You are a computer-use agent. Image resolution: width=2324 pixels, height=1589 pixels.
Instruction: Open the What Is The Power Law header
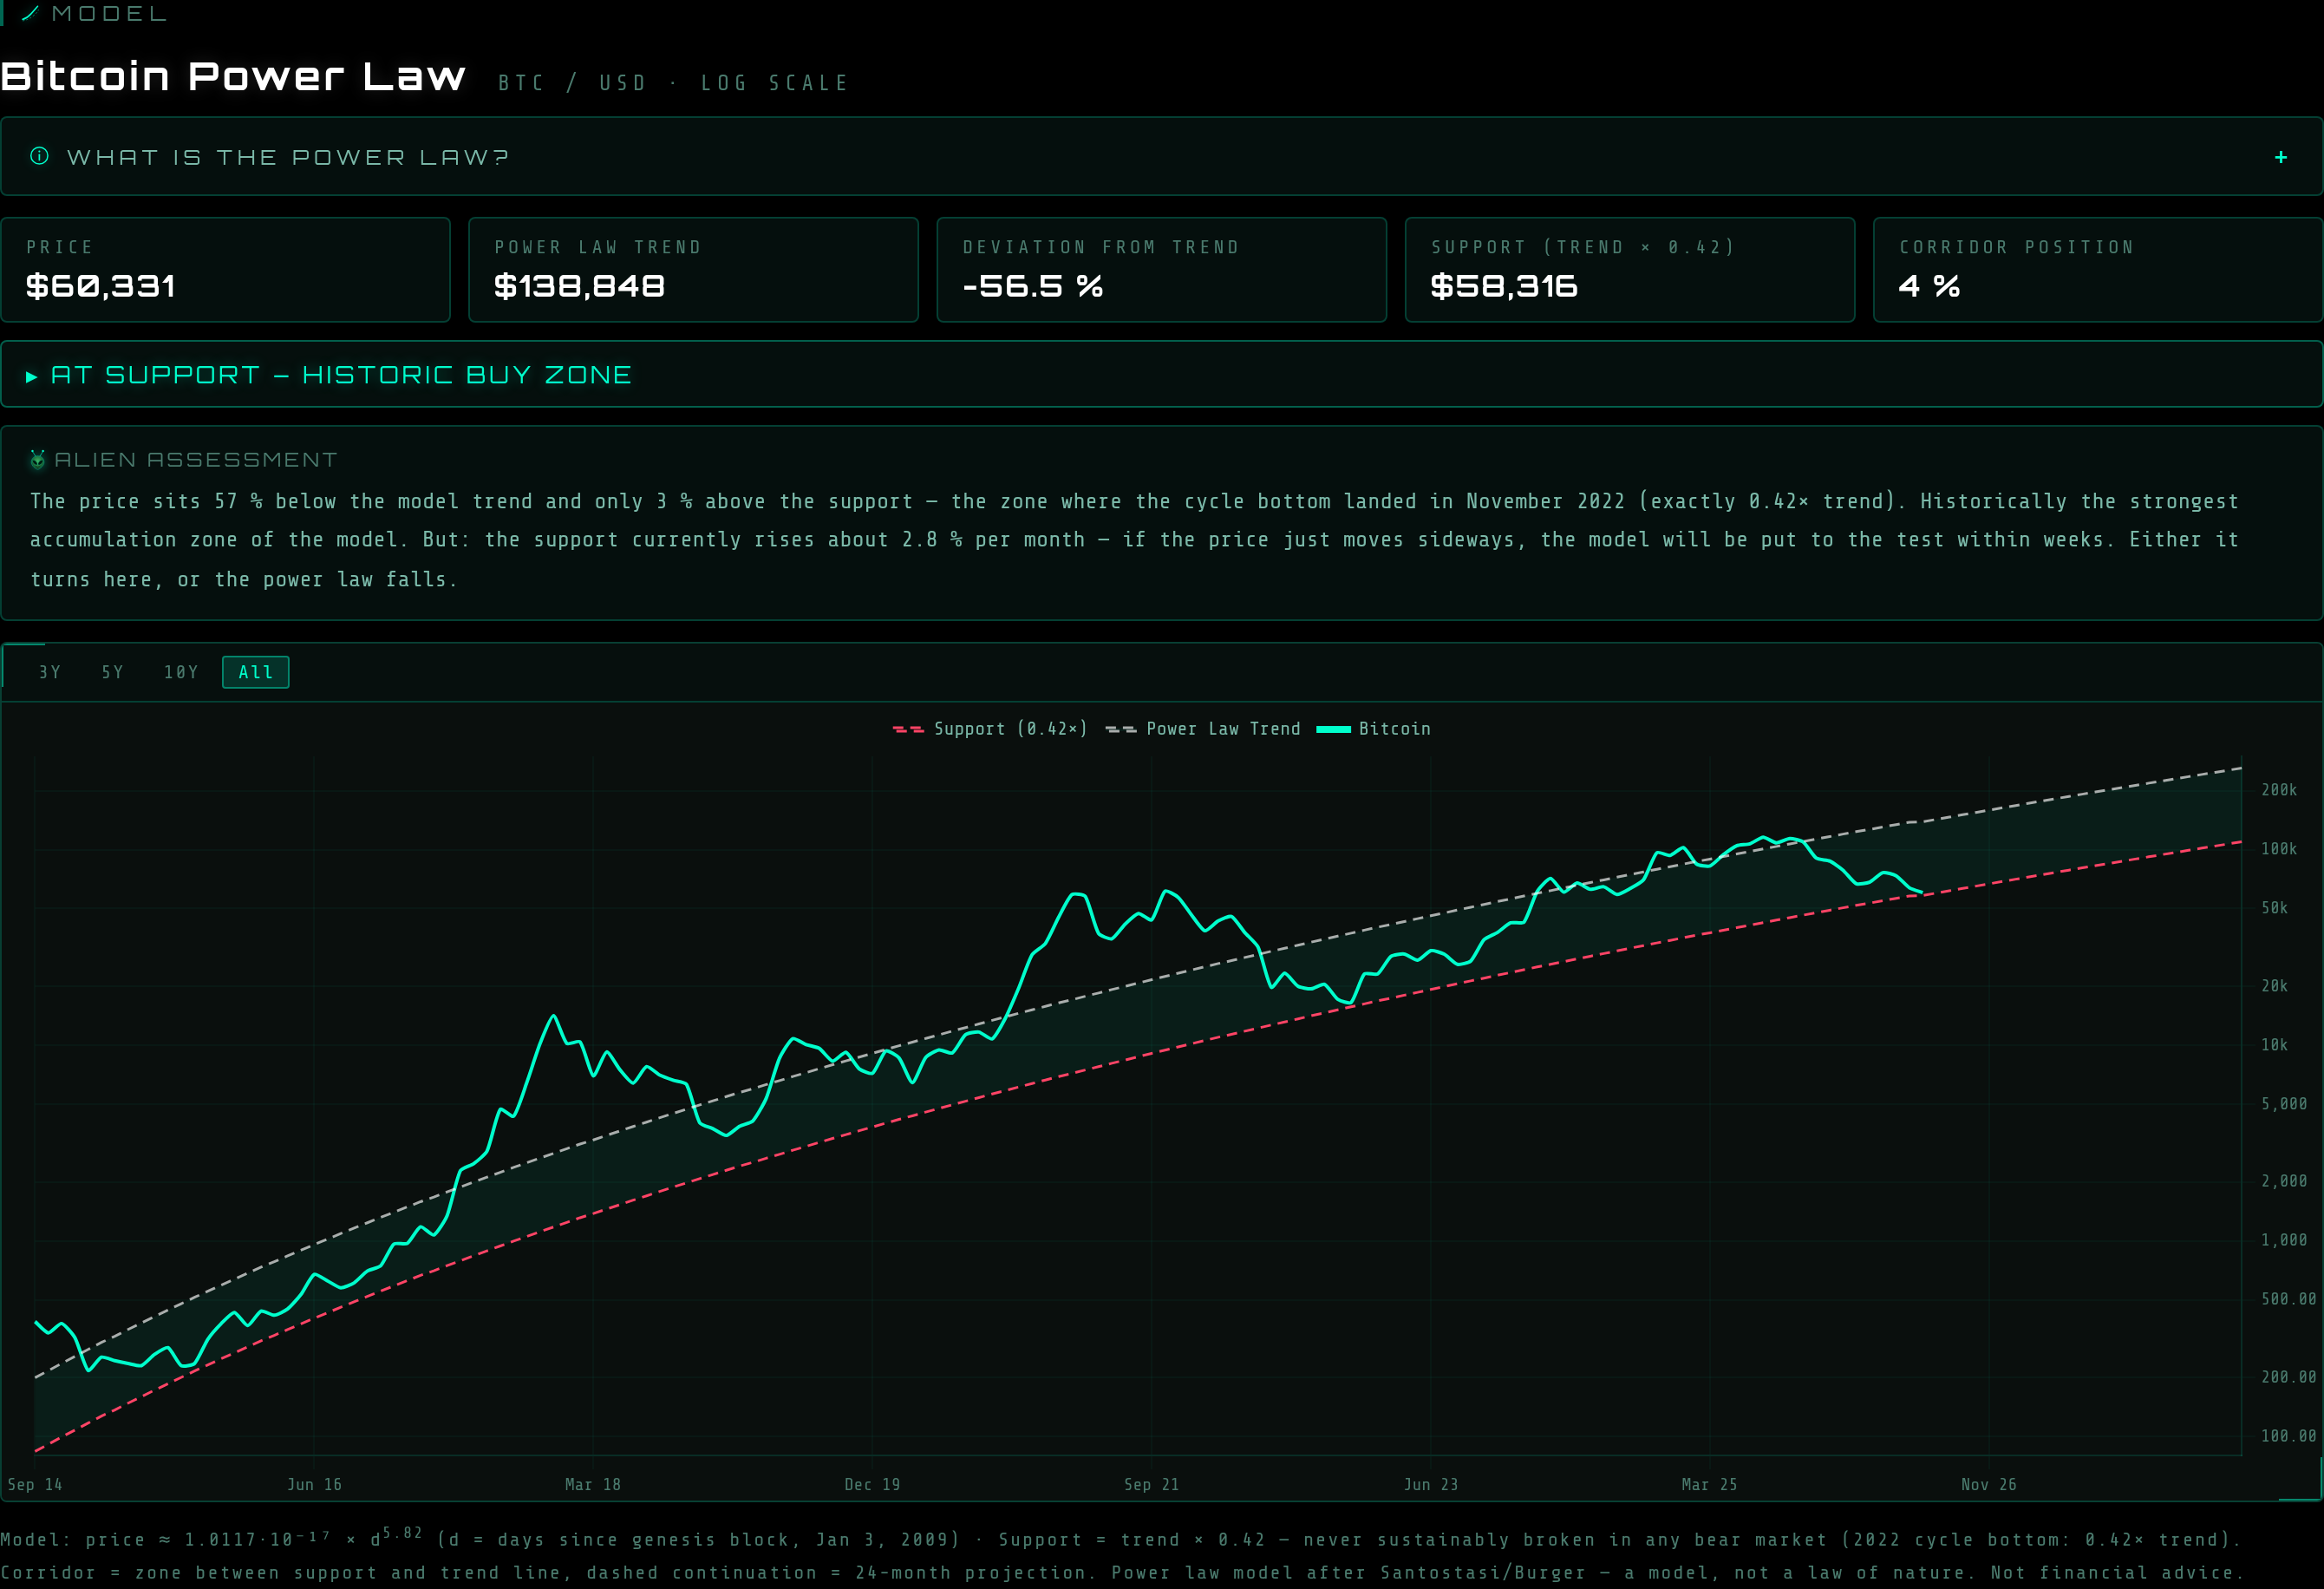[x=1161, y=157]
